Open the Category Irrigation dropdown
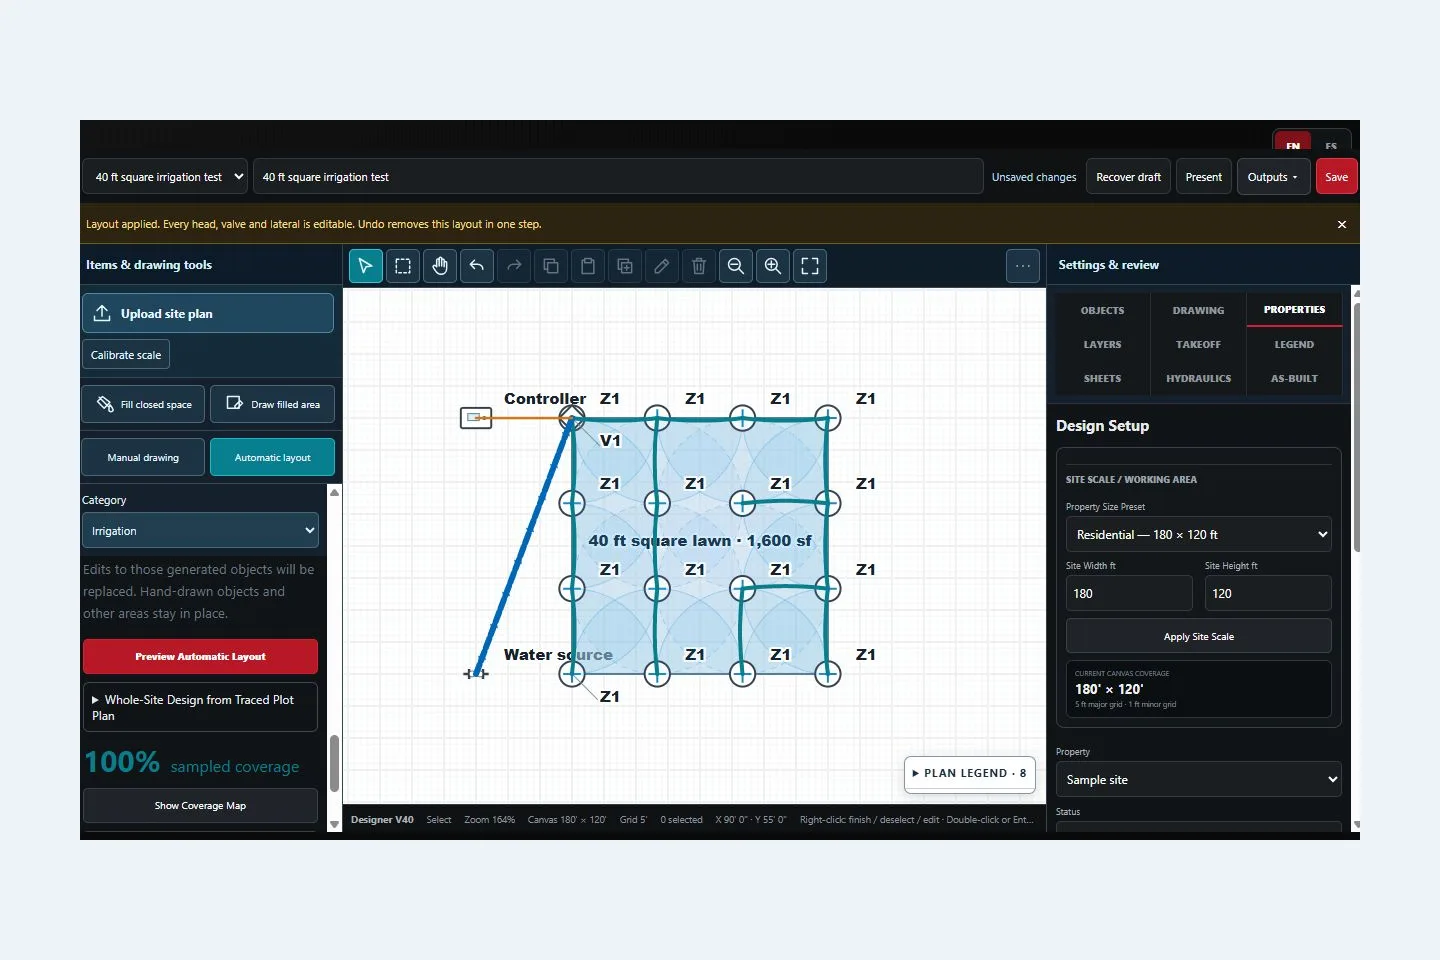This screenshot has width=1440, height=960. [200, 531]
